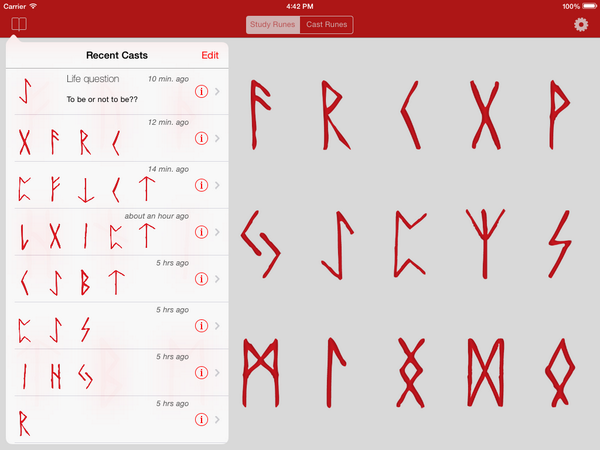This screenshot has height=450, width=600.
Task: Select the Jera rune in the study grid
Action: pos(261,244)
